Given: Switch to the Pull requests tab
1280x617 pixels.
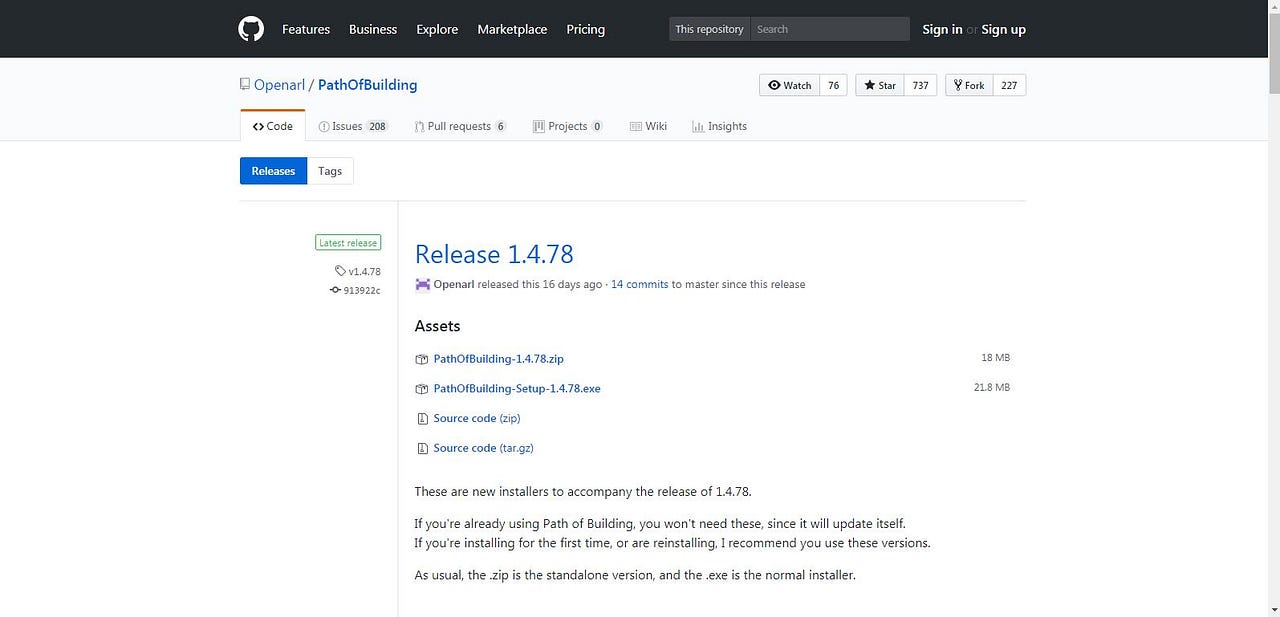Looking at the screenshot, I should (x=460, y=126).
